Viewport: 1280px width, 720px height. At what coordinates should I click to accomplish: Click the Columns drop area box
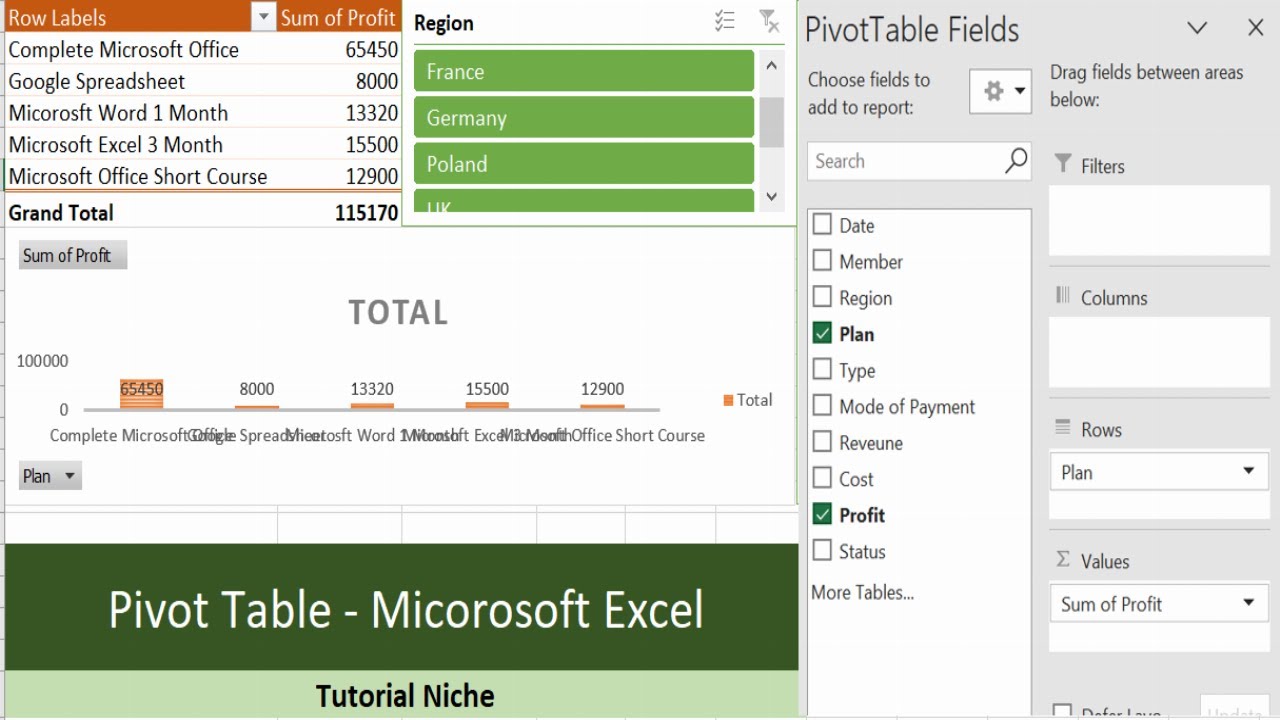pos(1159,353)
